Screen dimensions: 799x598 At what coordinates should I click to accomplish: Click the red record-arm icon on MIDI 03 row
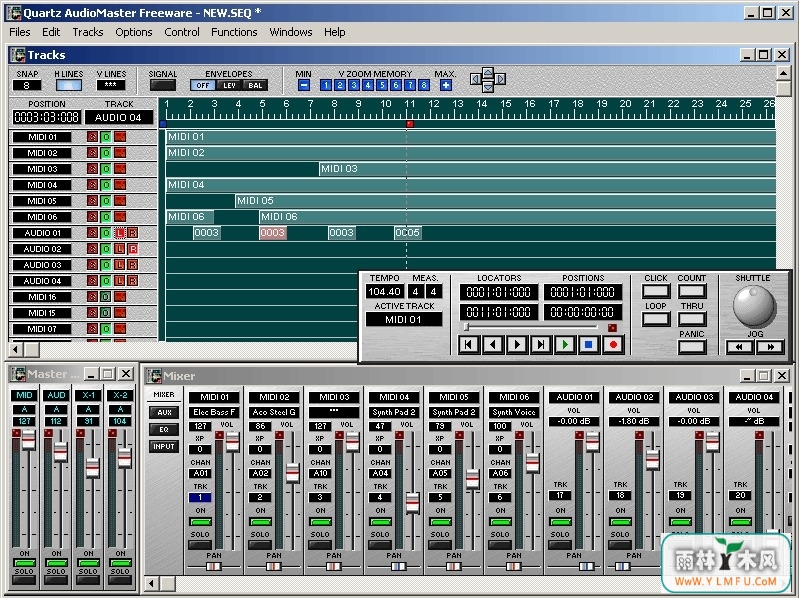(x=120, y=169)
